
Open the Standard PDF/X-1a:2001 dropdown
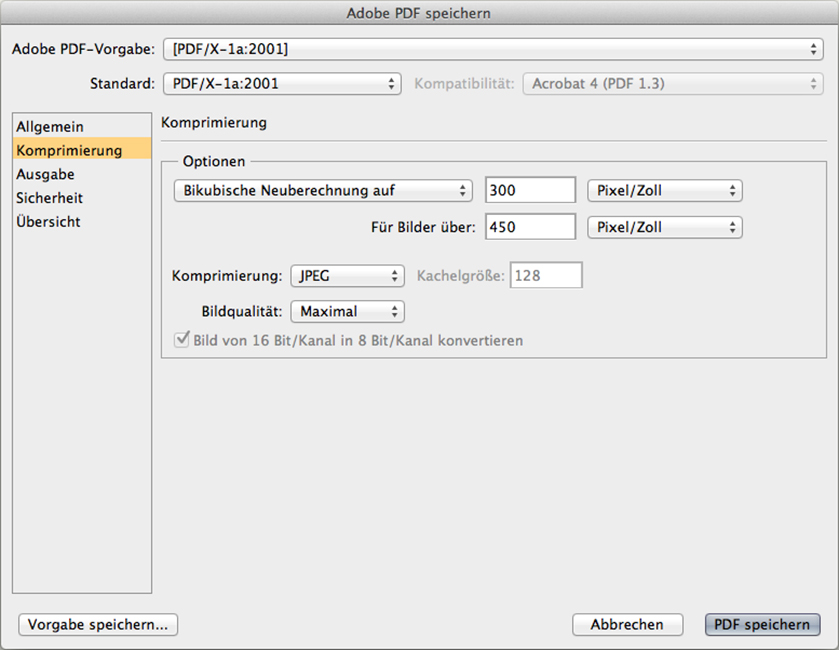pyautogui.click(x=282, y=83)
